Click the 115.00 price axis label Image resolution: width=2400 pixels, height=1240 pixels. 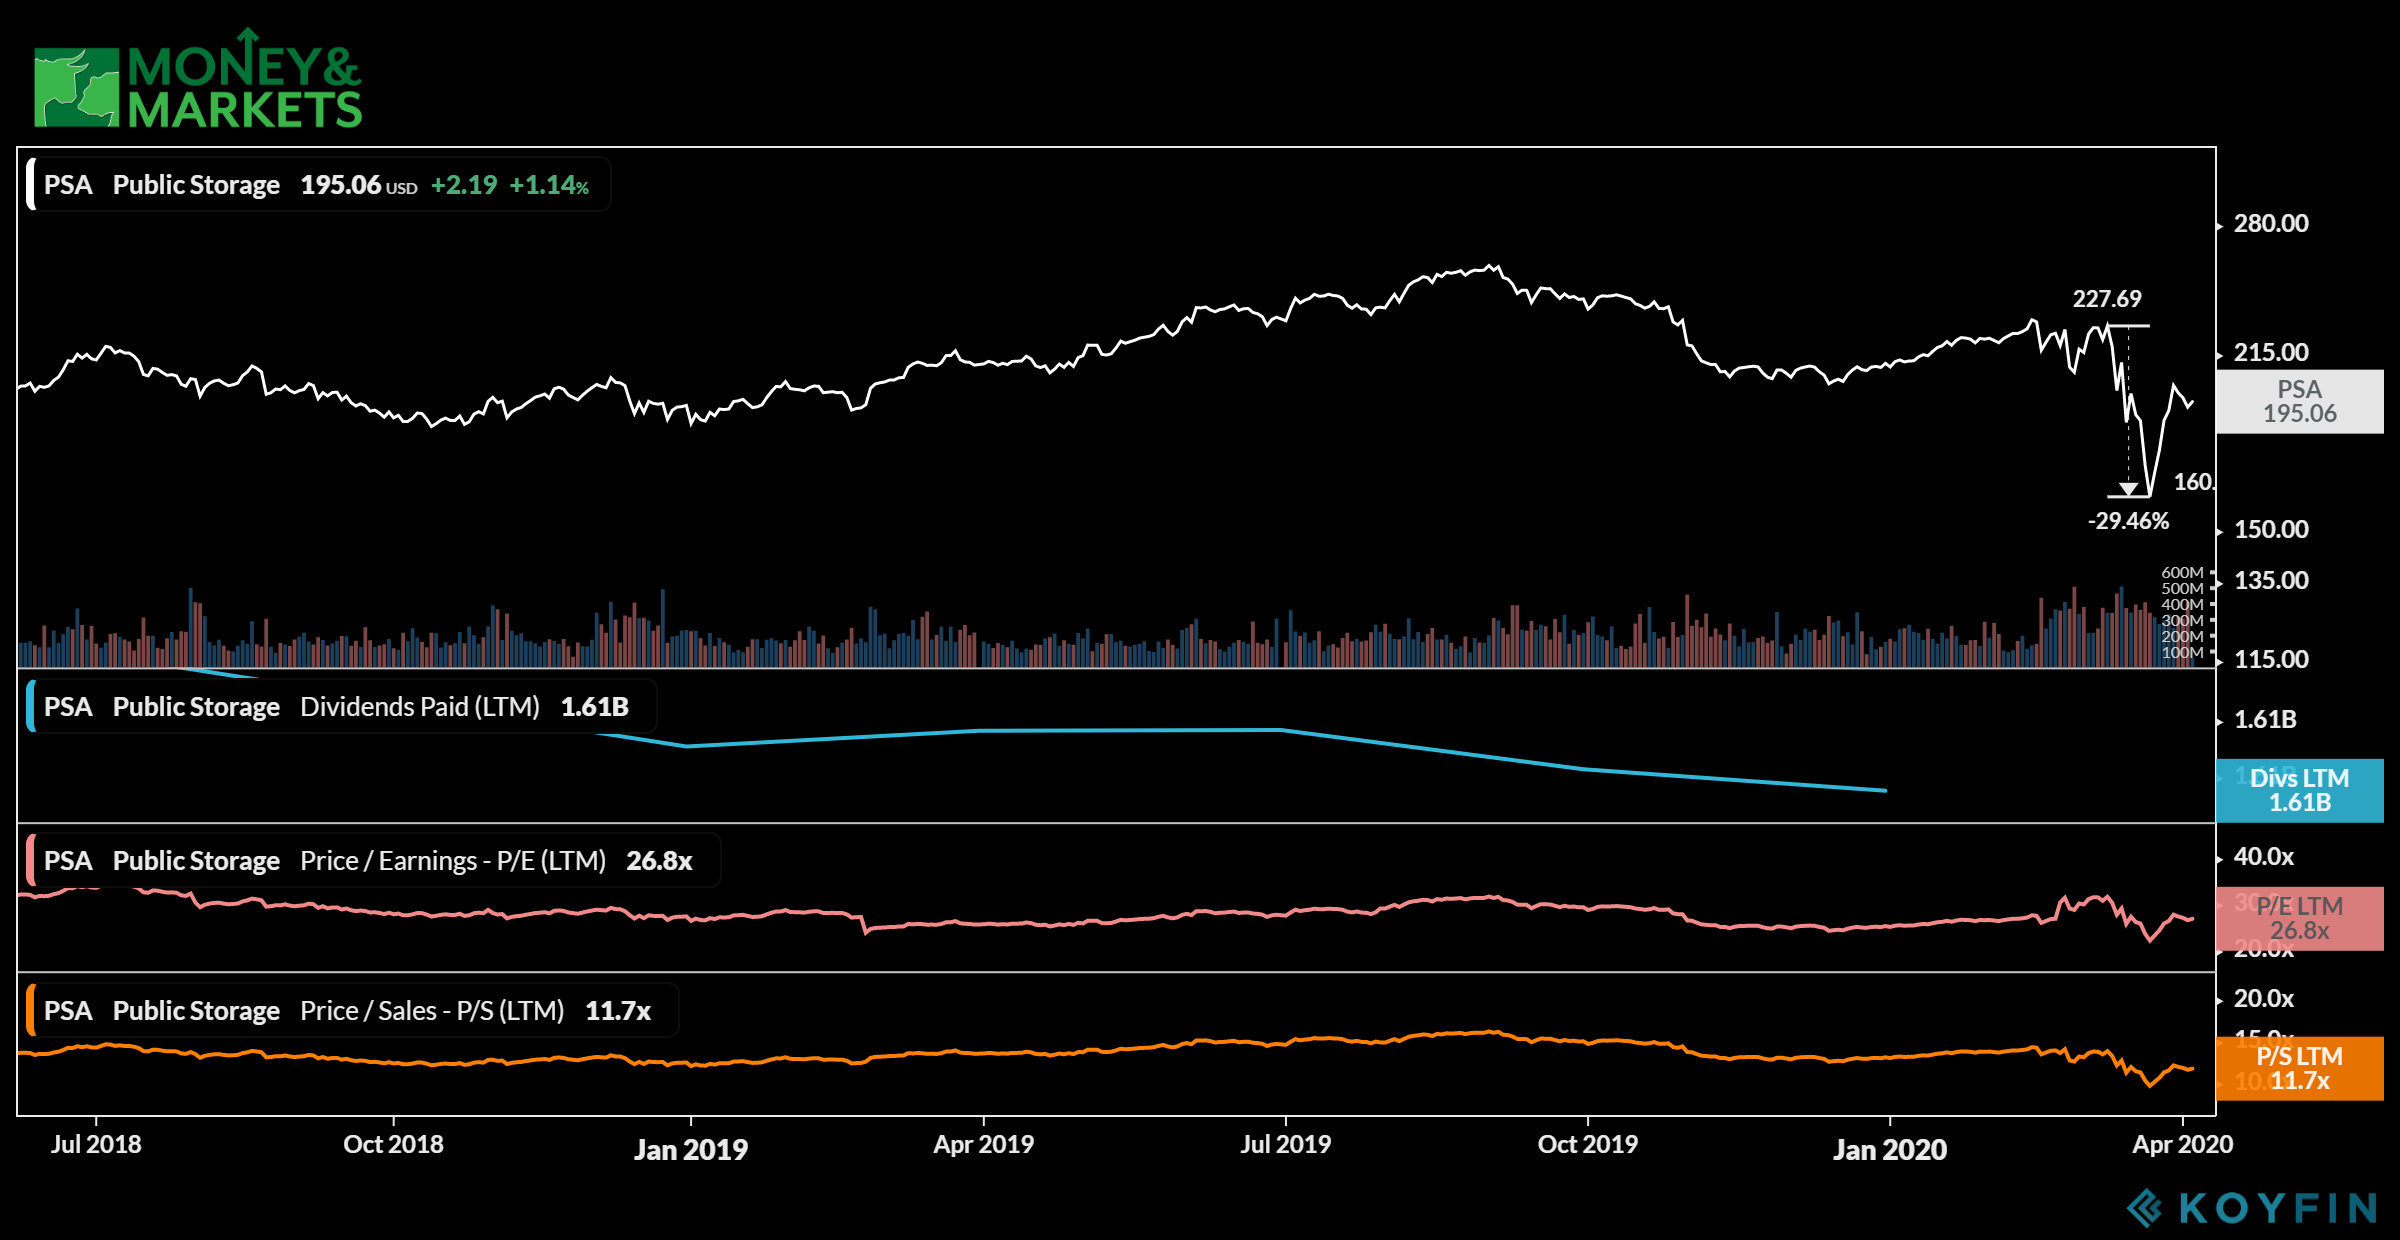pos(2271,659)
